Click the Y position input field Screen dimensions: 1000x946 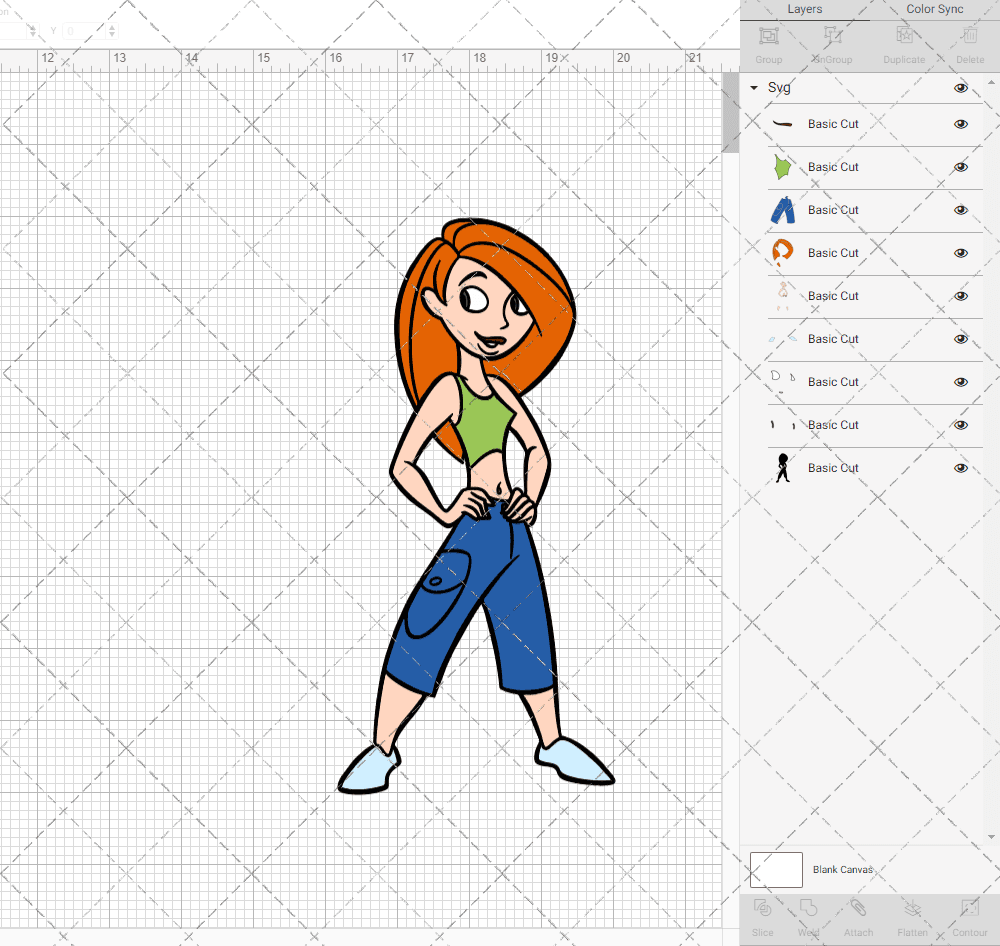84,31
